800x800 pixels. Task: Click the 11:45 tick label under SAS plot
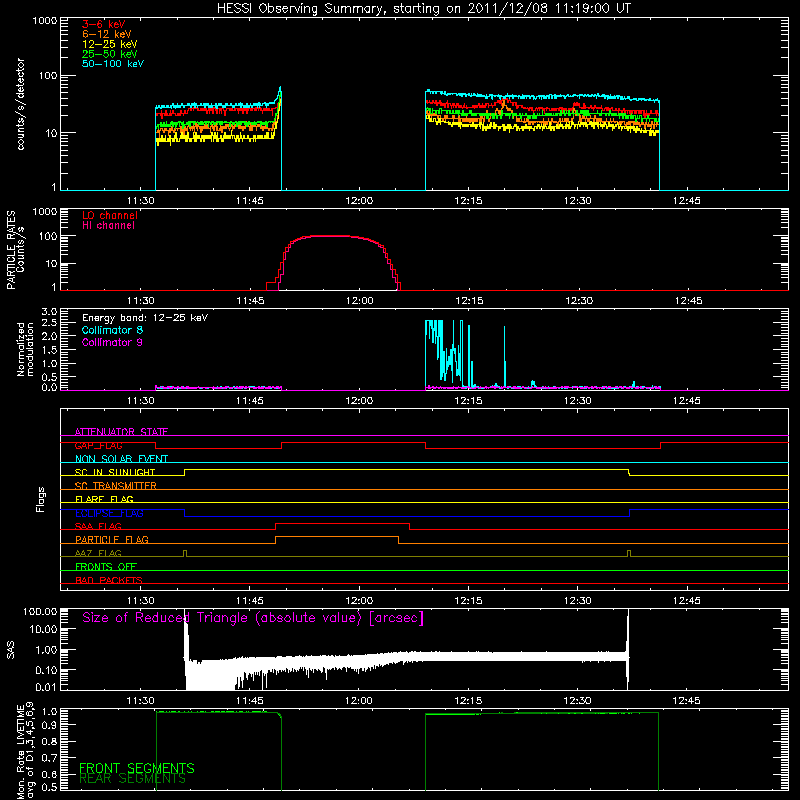click(x=250, y=701)
